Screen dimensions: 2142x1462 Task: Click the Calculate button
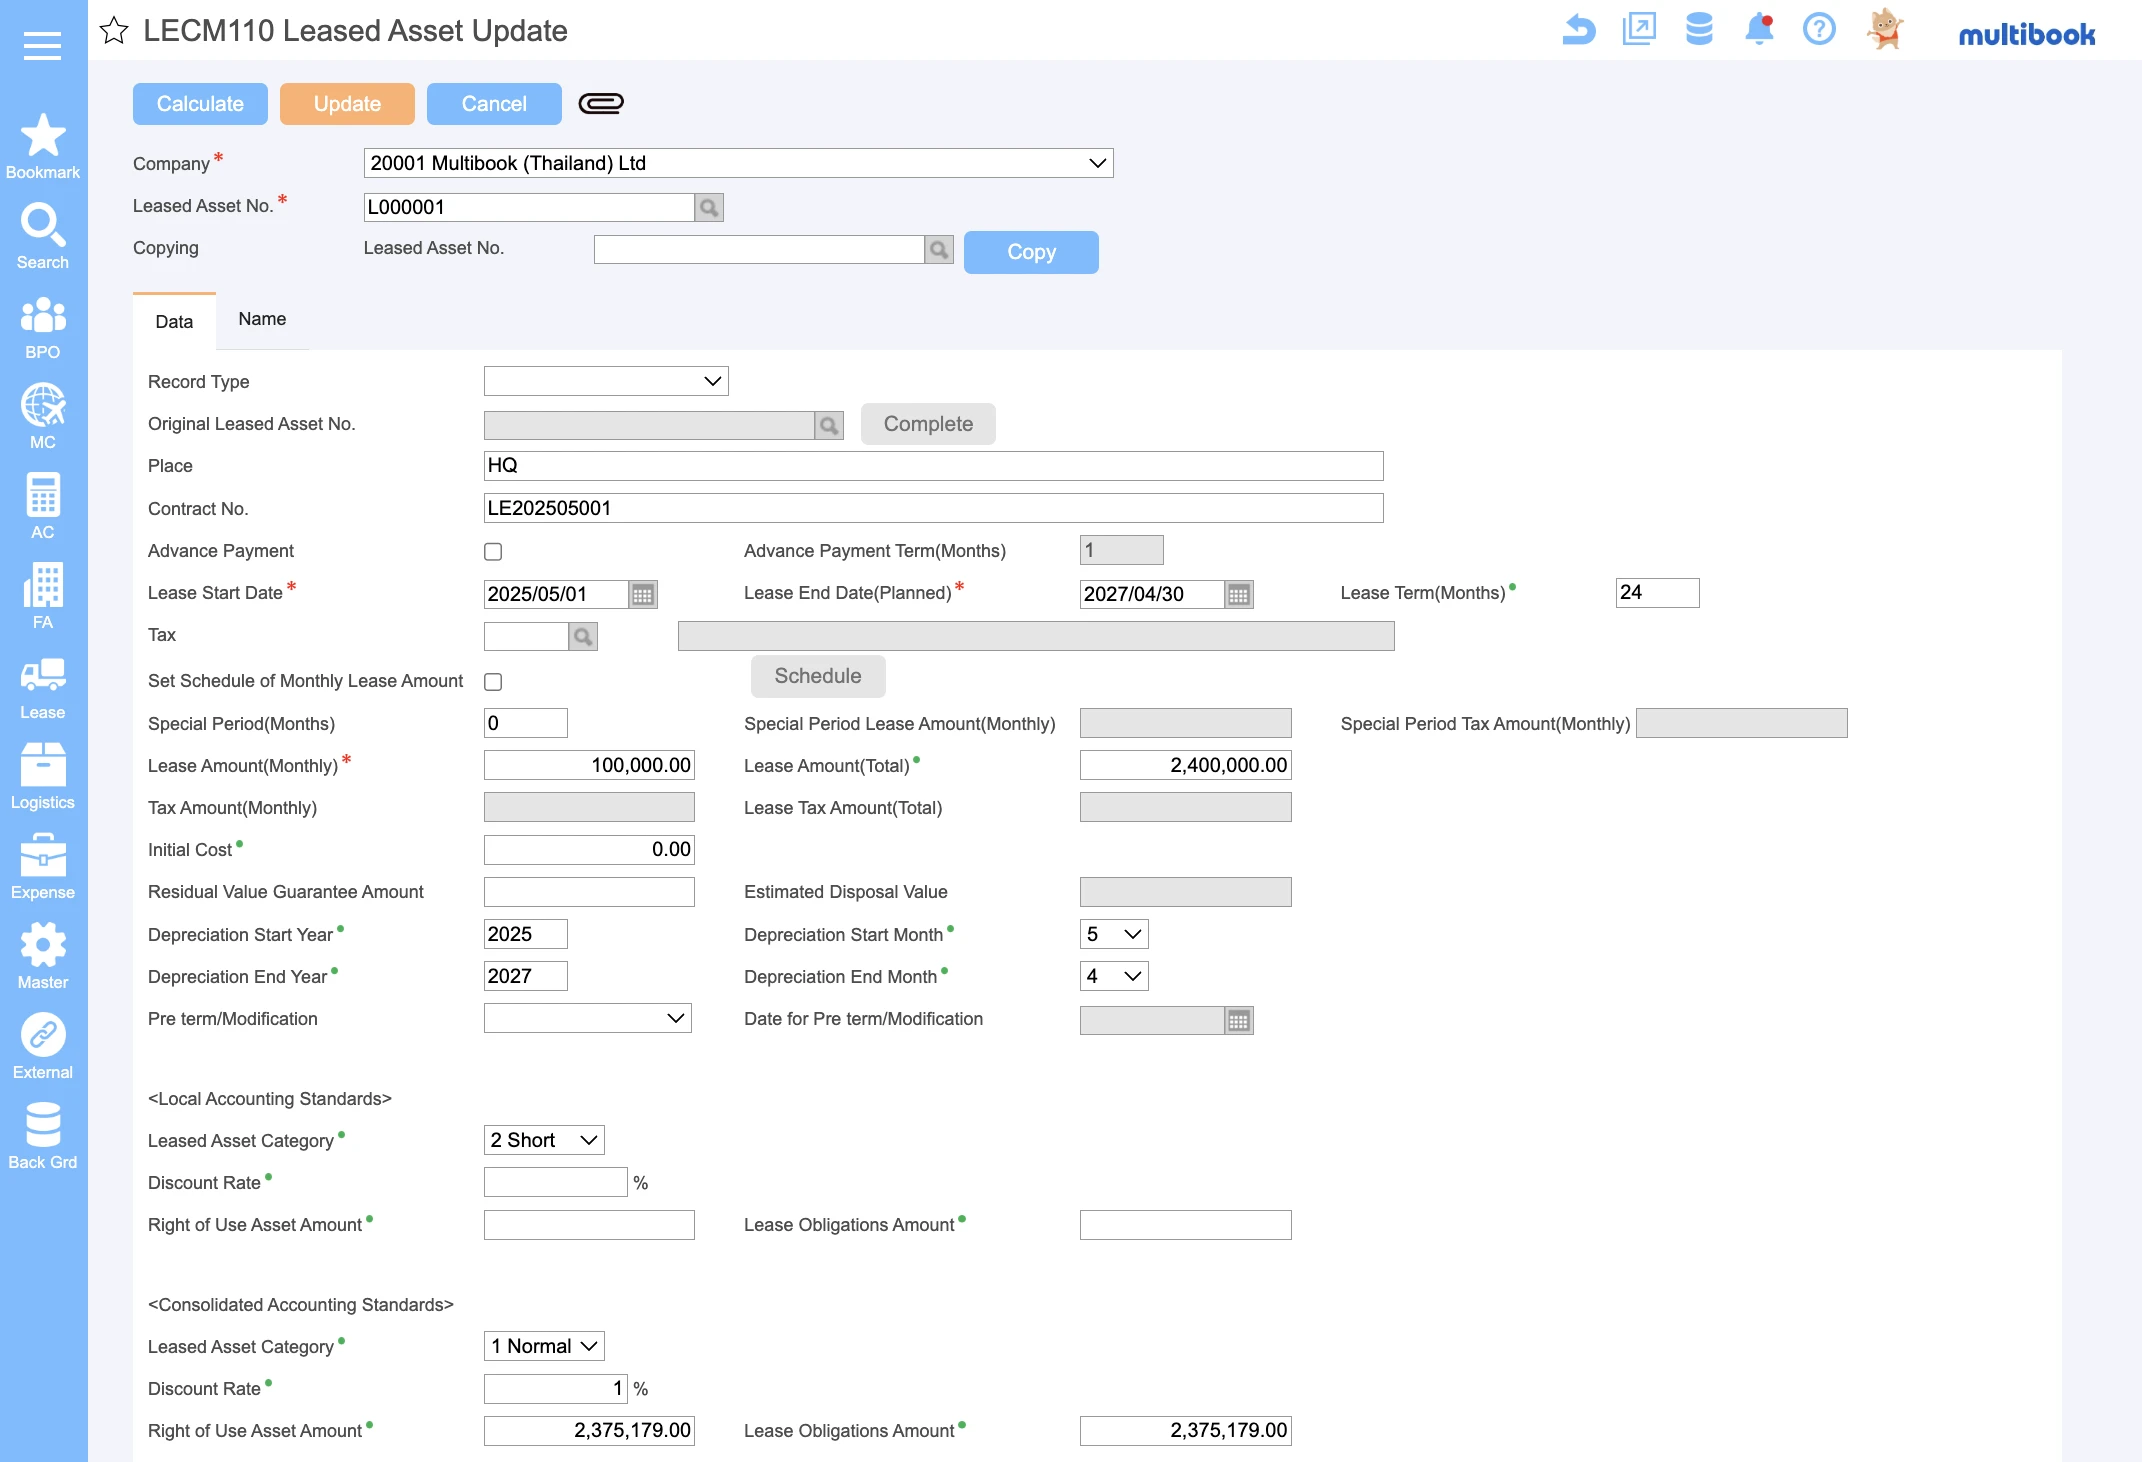point(200,104)
